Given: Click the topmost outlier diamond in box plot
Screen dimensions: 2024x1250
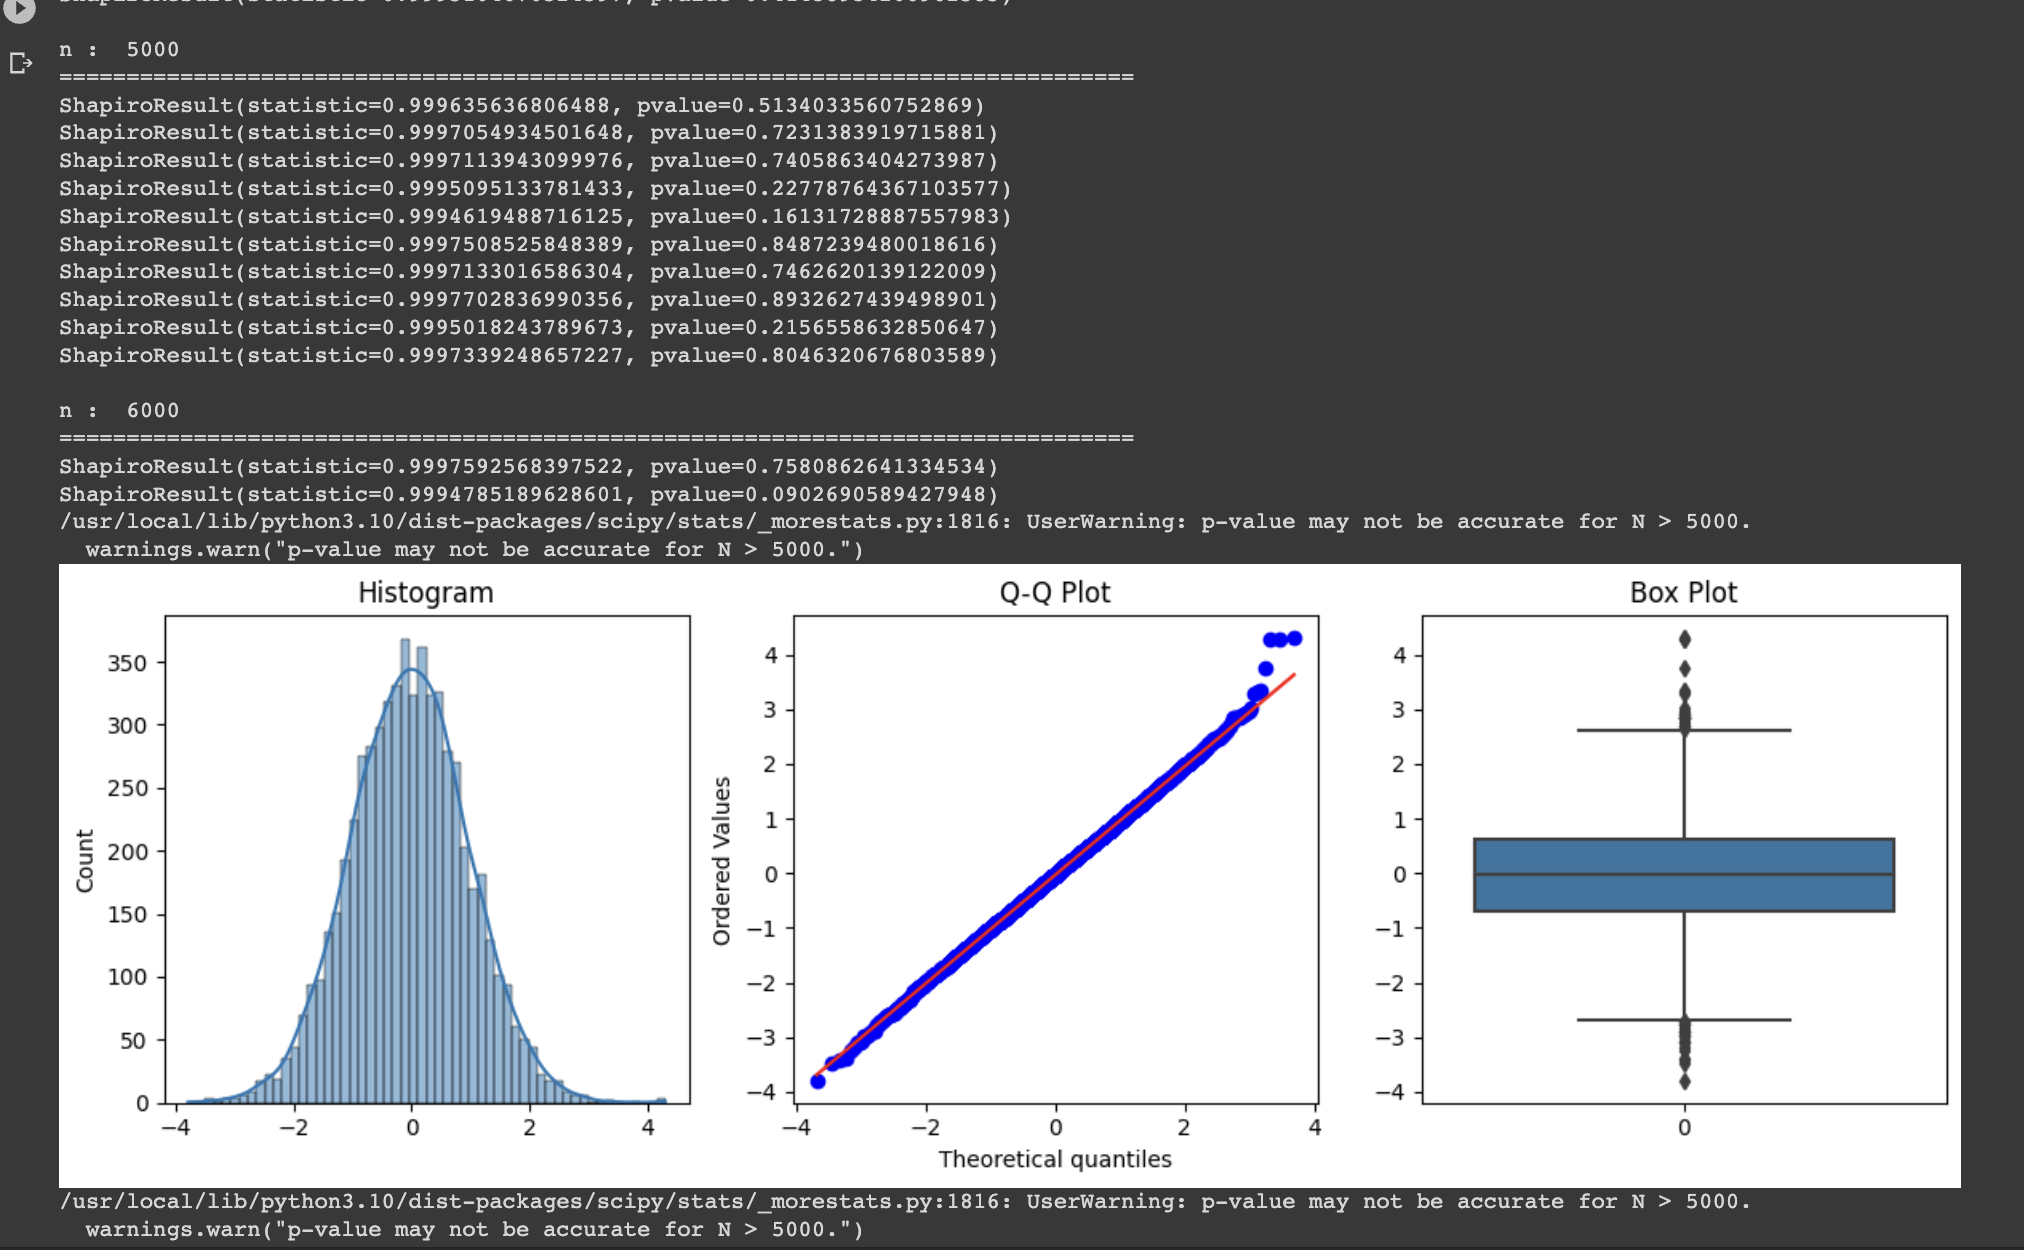Looking at the screenshot, I should (x=1684, y=639).
